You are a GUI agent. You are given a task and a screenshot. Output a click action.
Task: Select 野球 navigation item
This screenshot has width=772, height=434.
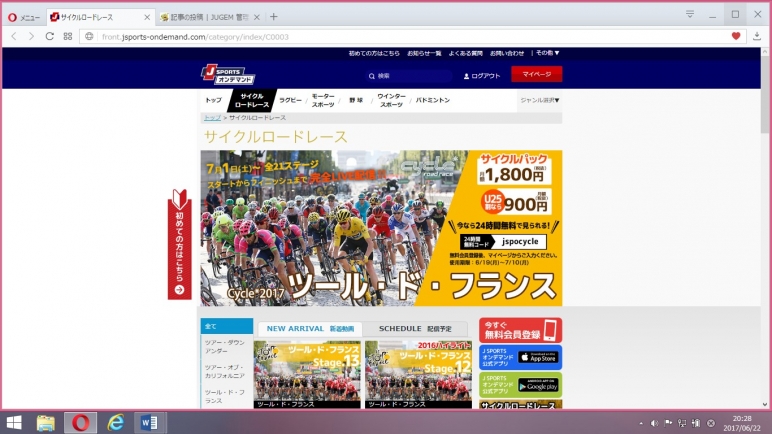click(356, 100)
